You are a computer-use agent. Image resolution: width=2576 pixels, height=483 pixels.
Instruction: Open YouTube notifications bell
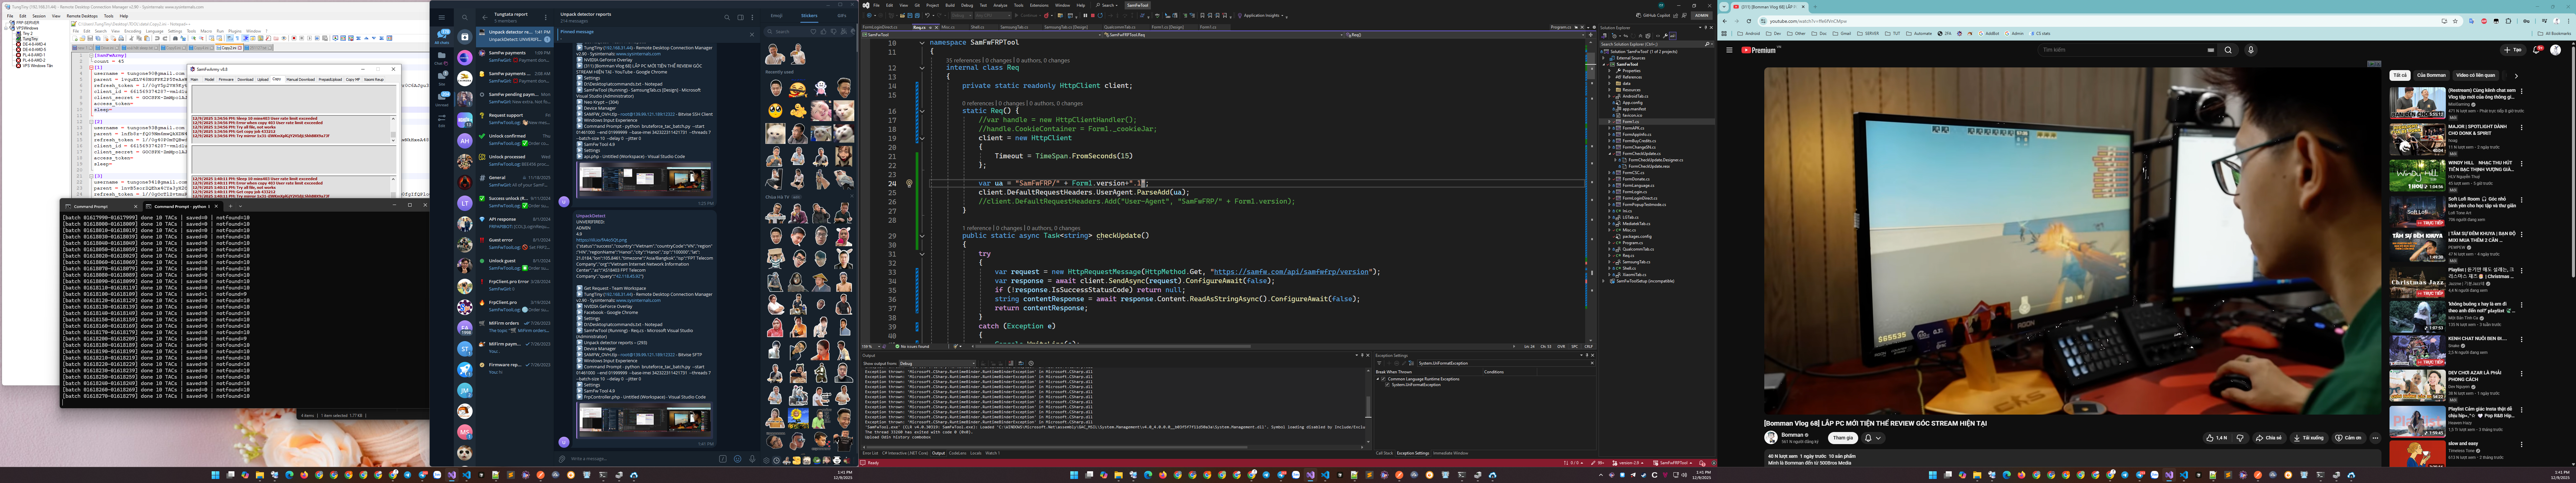pos(2536,50)
